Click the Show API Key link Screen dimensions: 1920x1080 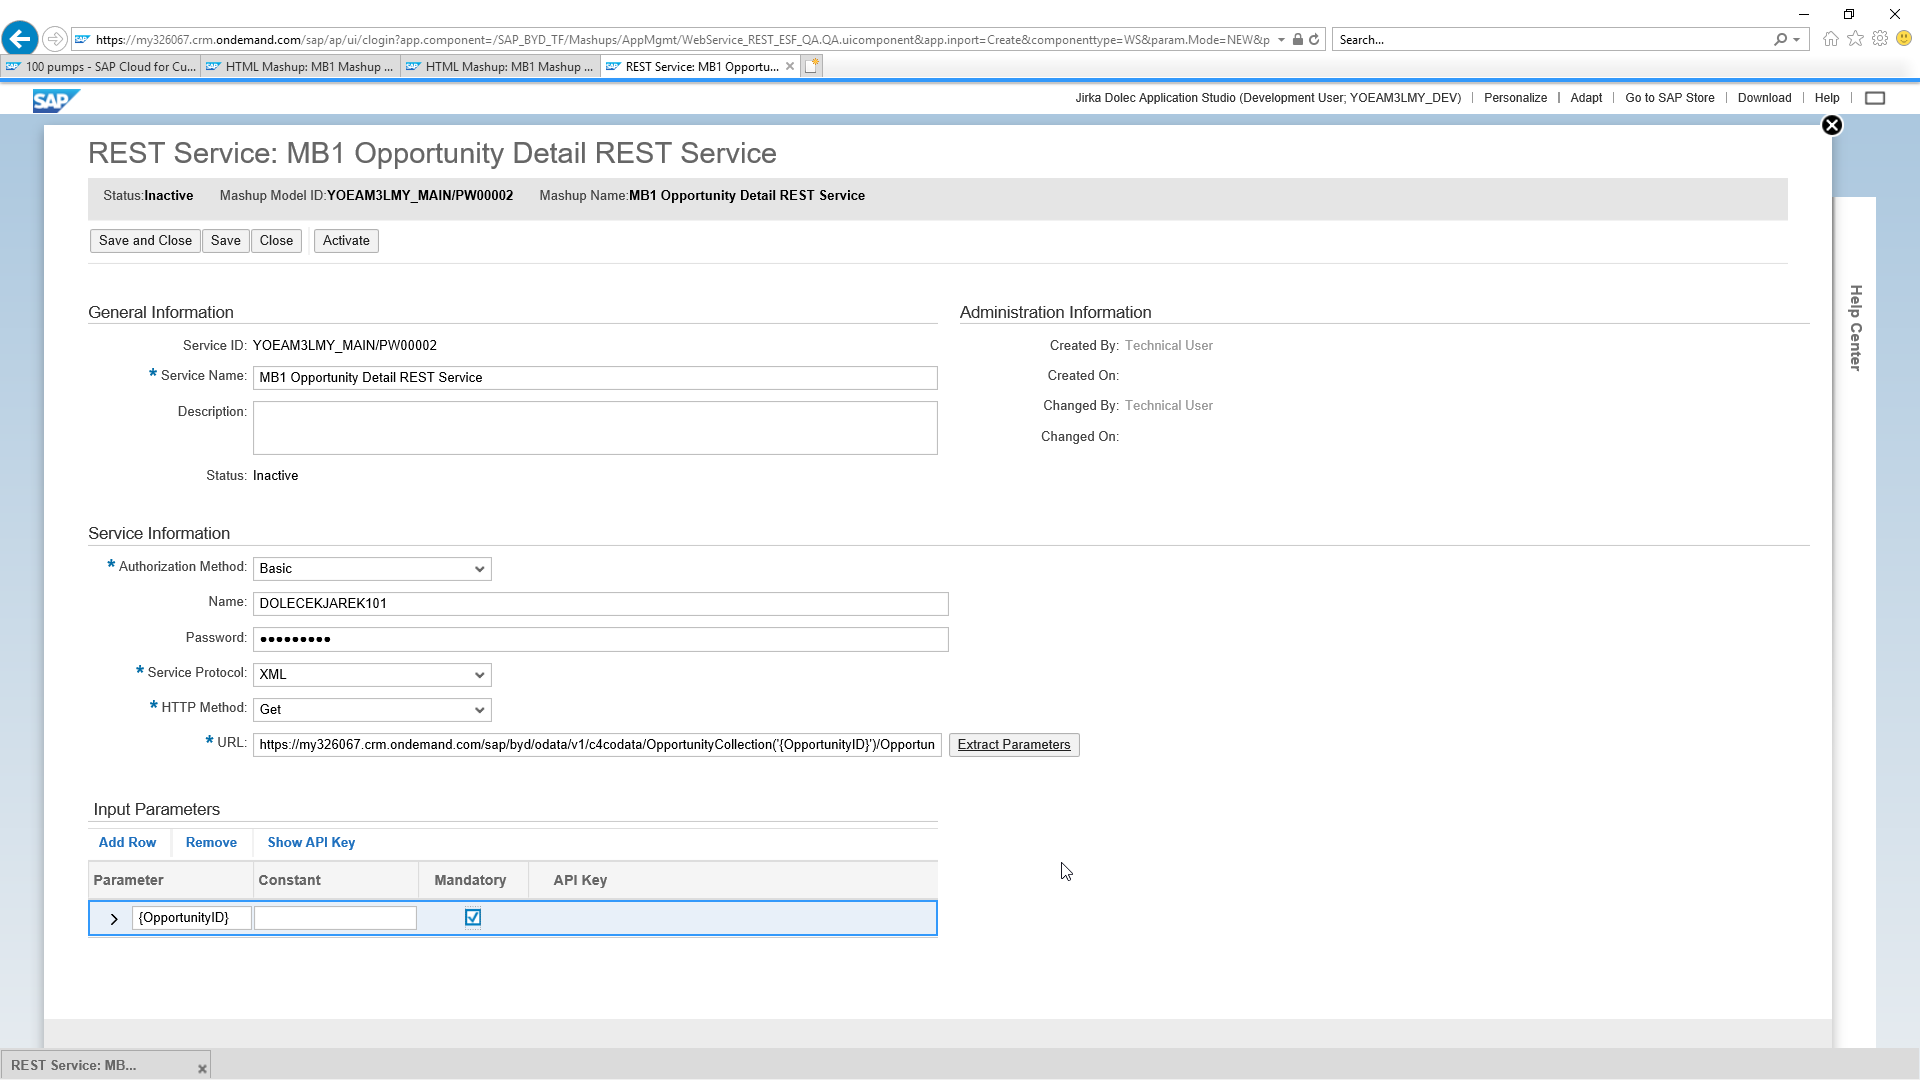click(311, 843)
